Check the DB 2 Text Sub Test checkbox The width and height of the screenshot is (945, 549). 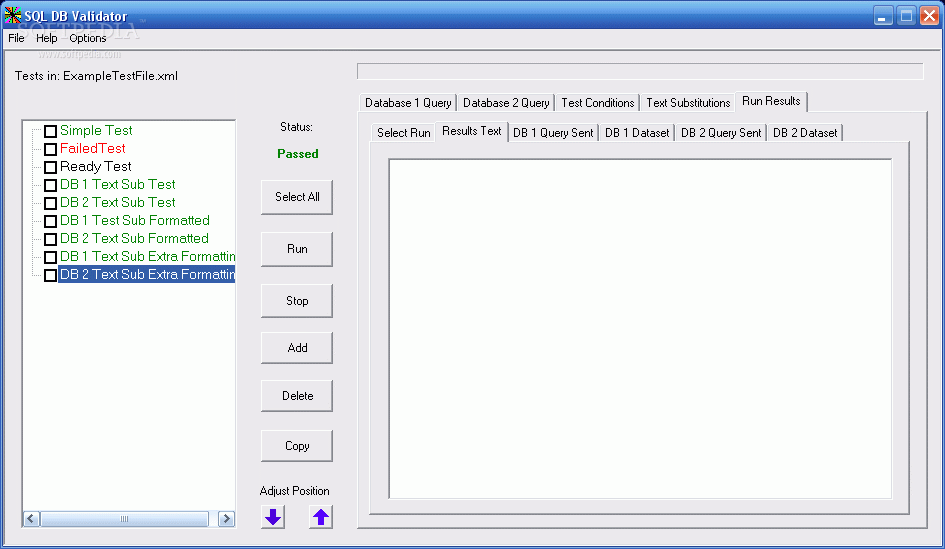51,203
